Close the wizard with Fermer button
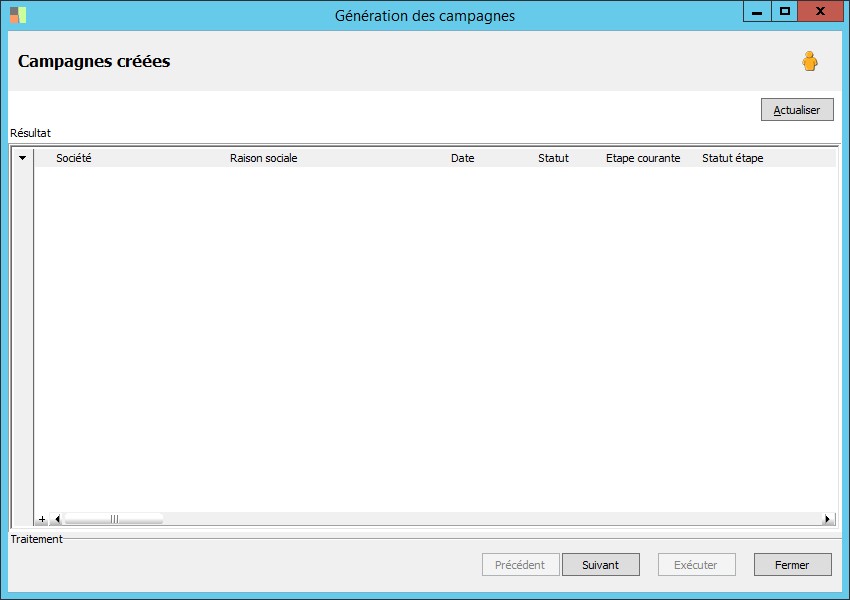 (x=793, y=565)
